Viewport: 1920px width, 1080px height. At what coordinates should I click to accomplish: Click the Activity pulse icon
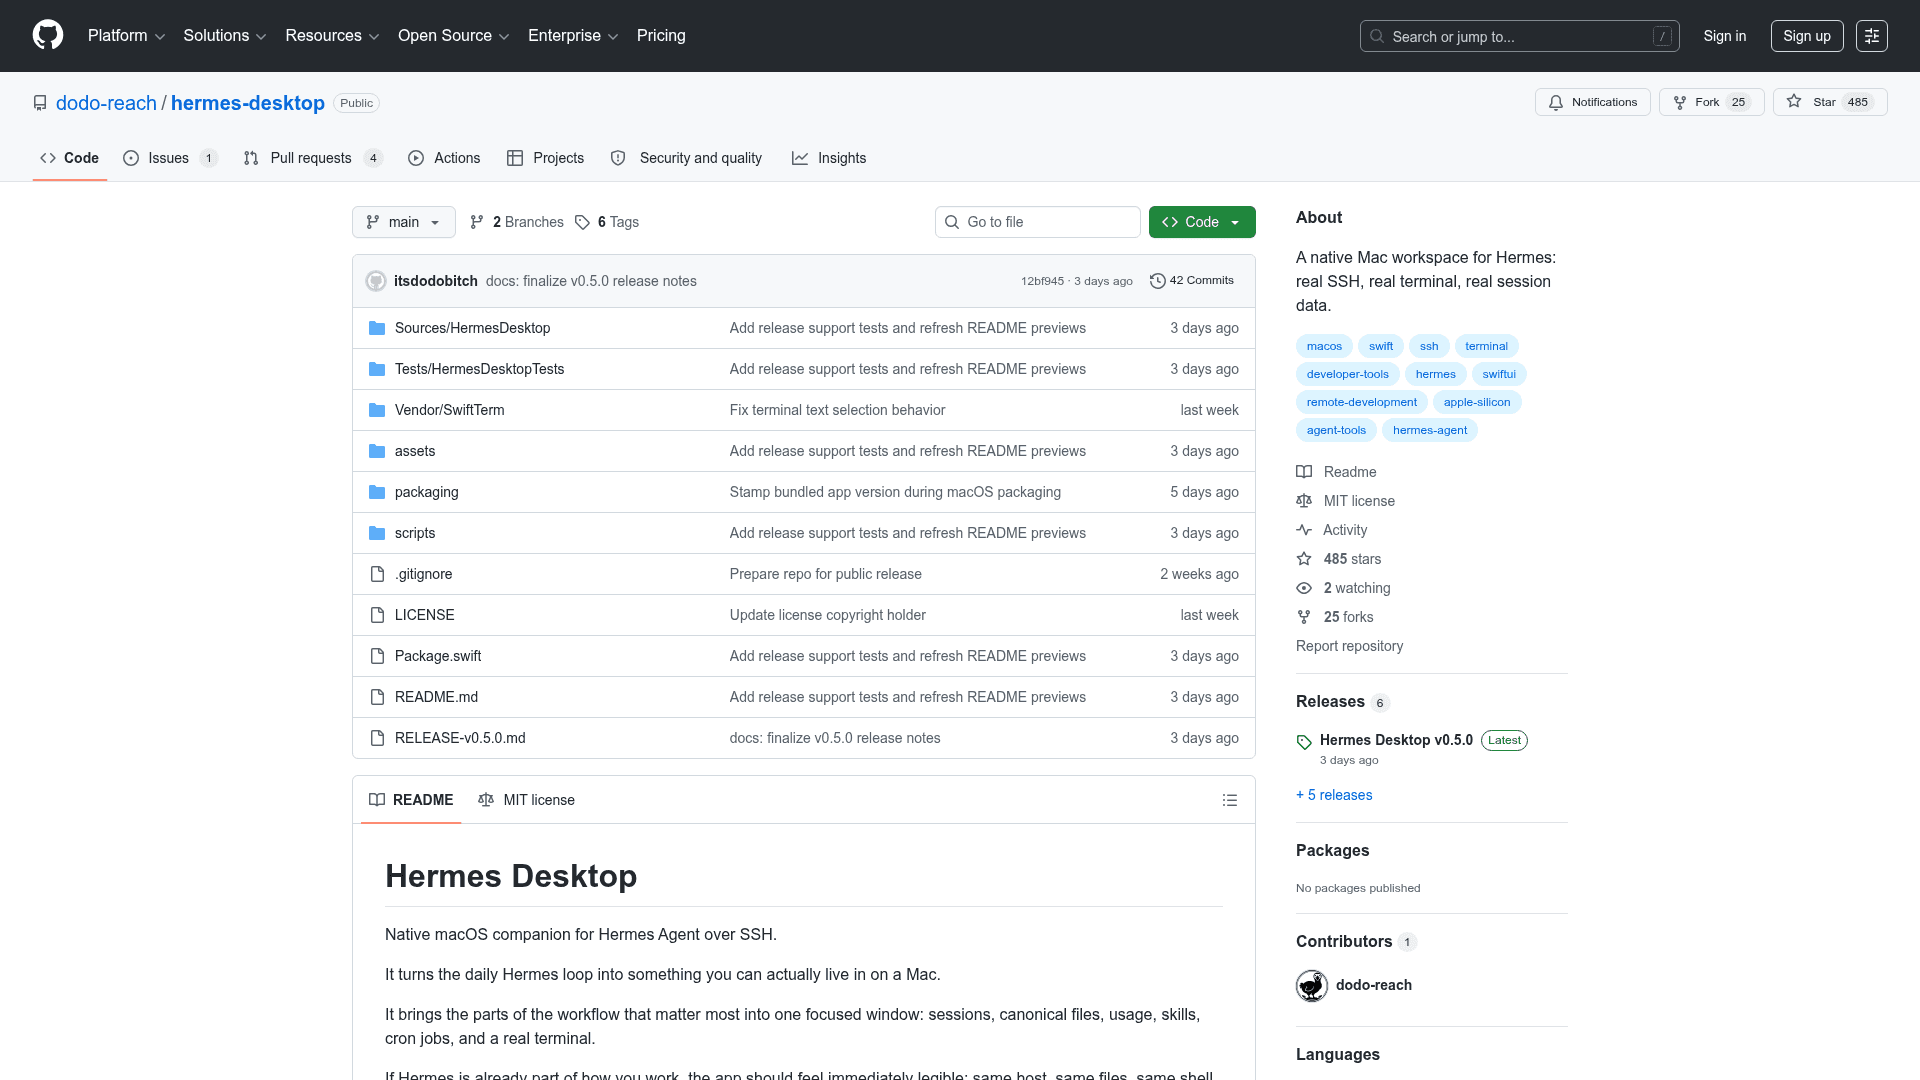click(x=1304, y=530)
